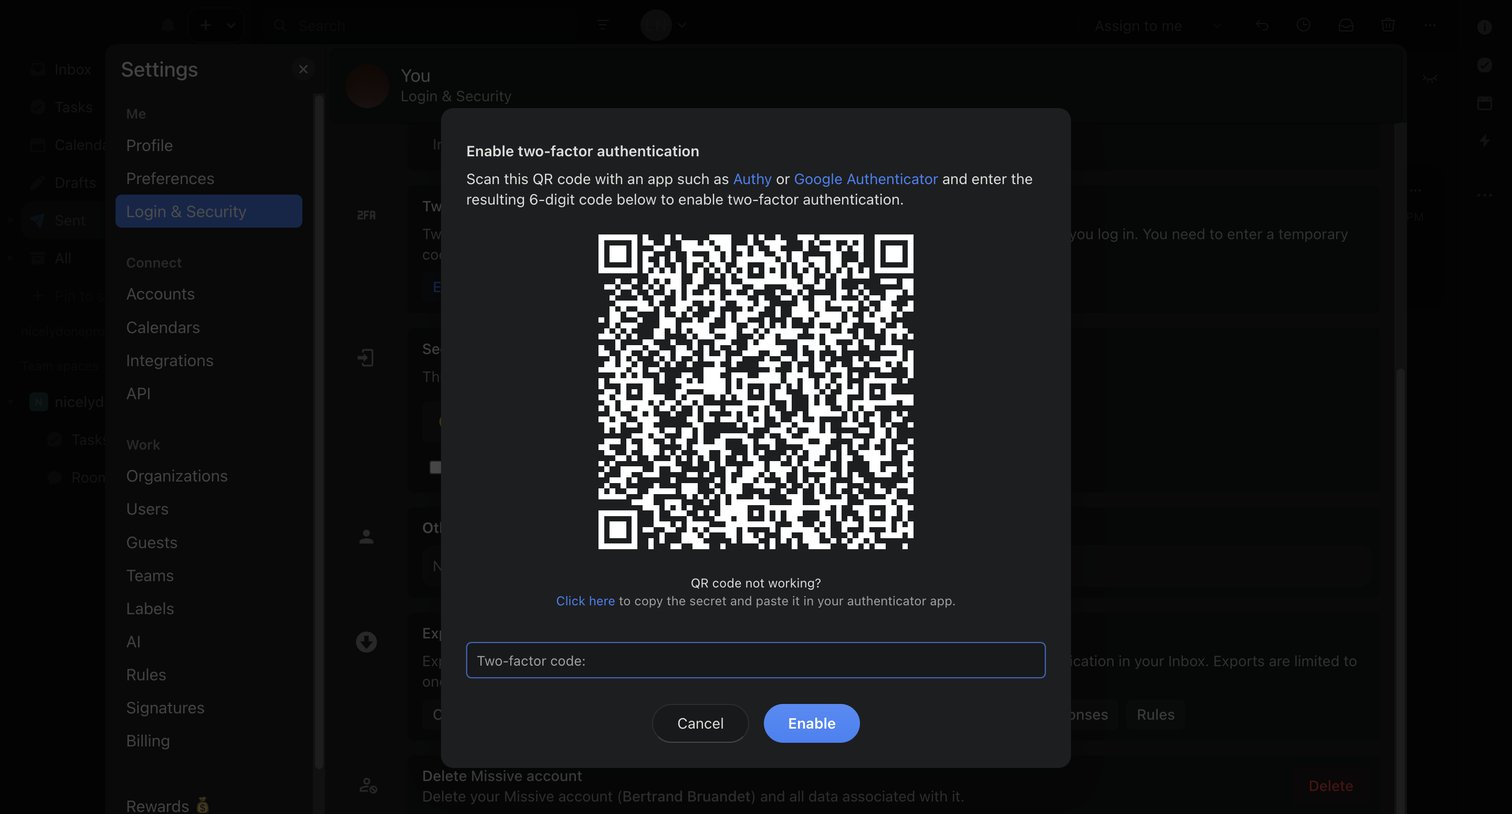1512x814 pixels.
Task: Click the Enable button in the dialog
Action: (812, 723)
